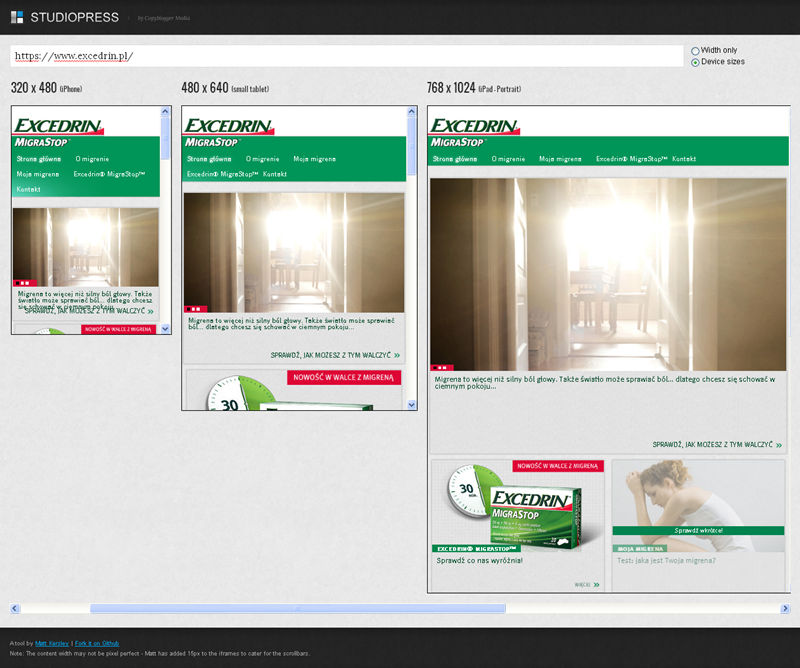Click the small tablet preview scrollbar thumb
Image resolution: width=800 pixels, height=668 pixels.
412,146
